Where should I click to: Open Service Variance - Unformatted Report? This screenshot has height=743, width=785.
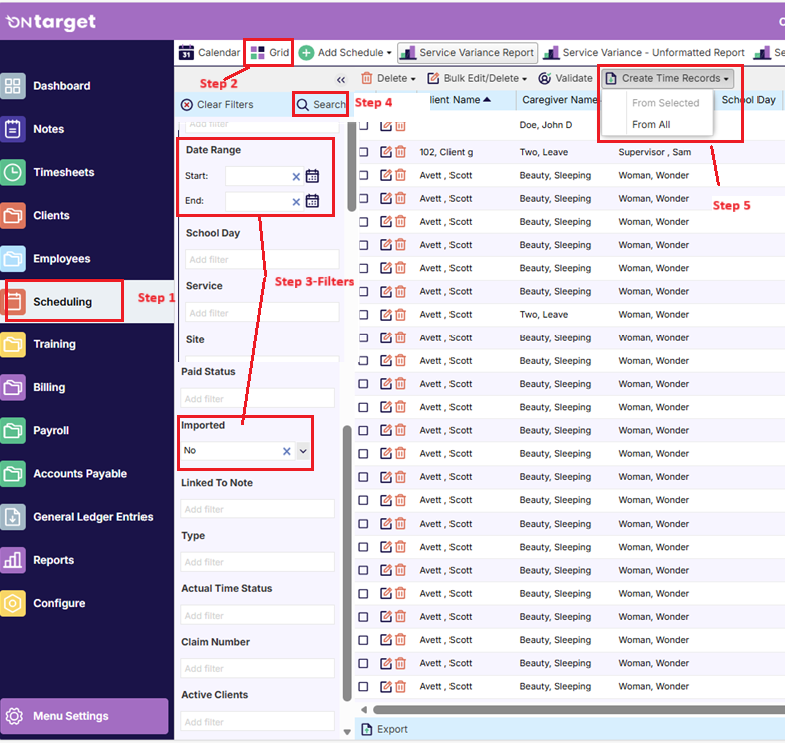[644, 53]
